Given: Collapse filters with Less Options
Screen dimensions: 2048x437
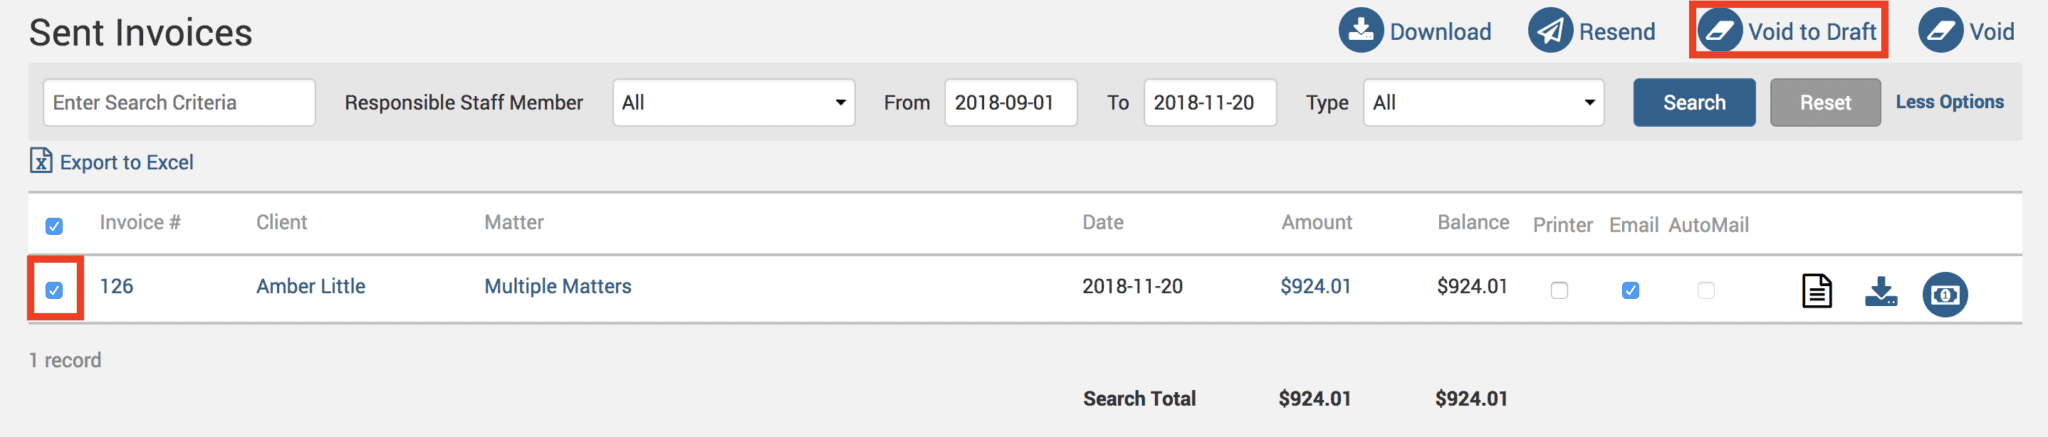Looking at the screenshot, I should 1949,102.
